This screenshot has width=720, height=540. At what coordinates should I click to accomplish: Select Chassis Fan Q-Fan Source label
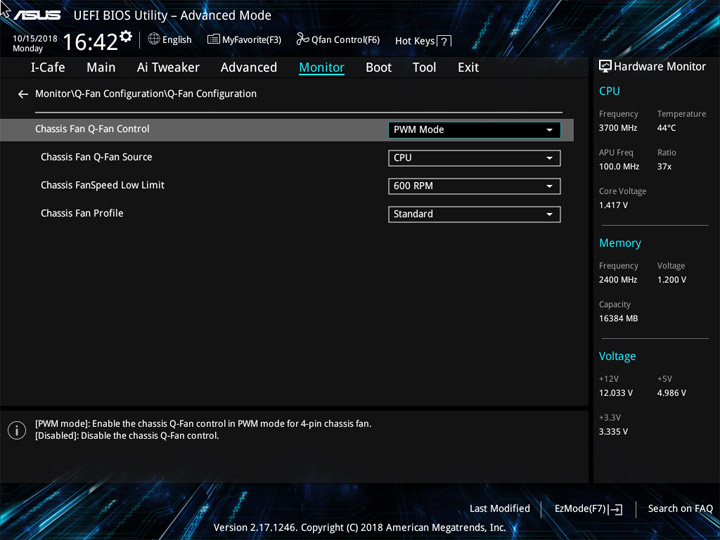[x=96, y=157]
